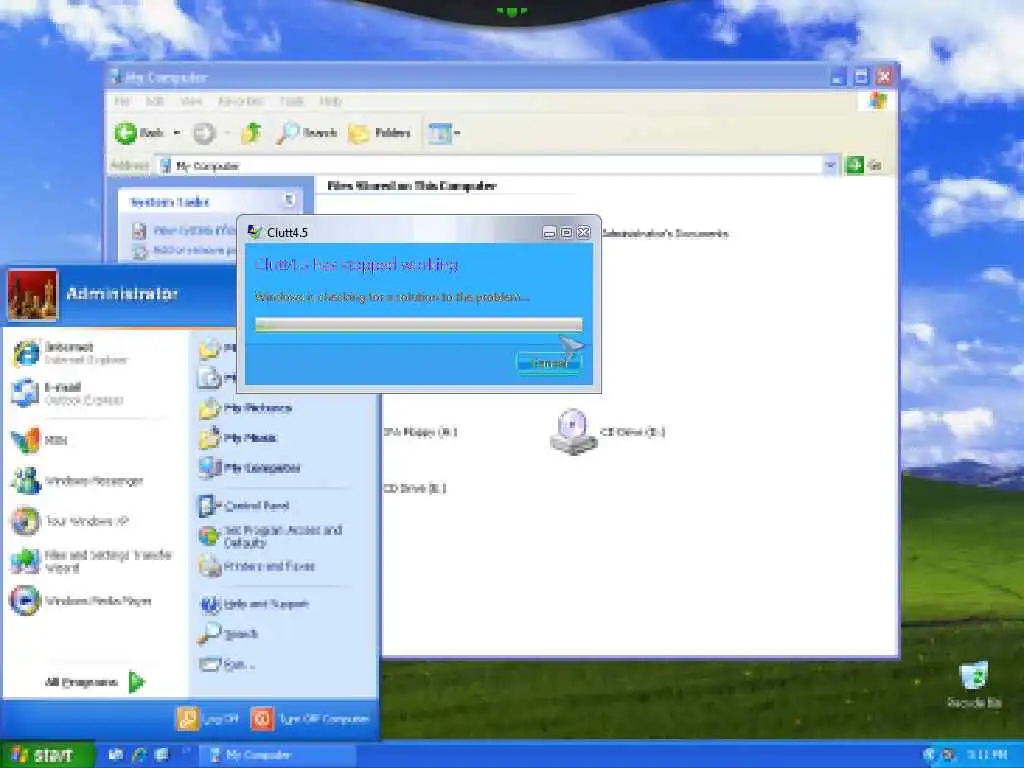Open Set Program Access and Defaults
The width and height of the screenshot is (1024, 768).
(x=270, y=536)
